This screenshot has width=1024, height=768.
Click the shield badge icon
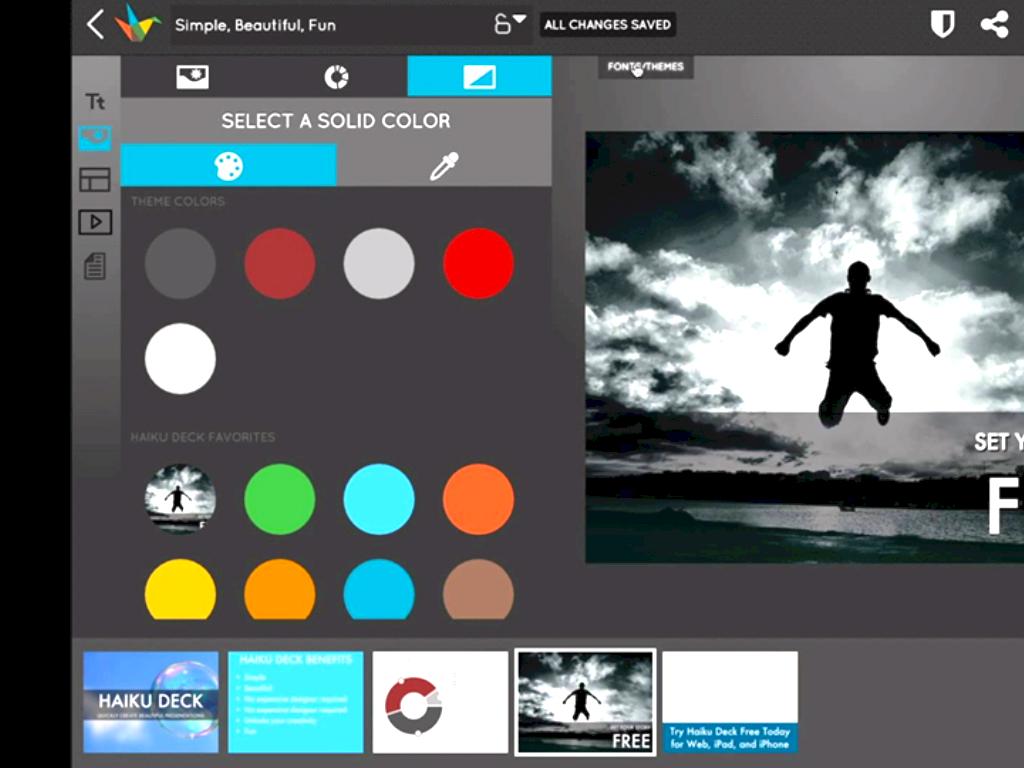click(942, 25)
